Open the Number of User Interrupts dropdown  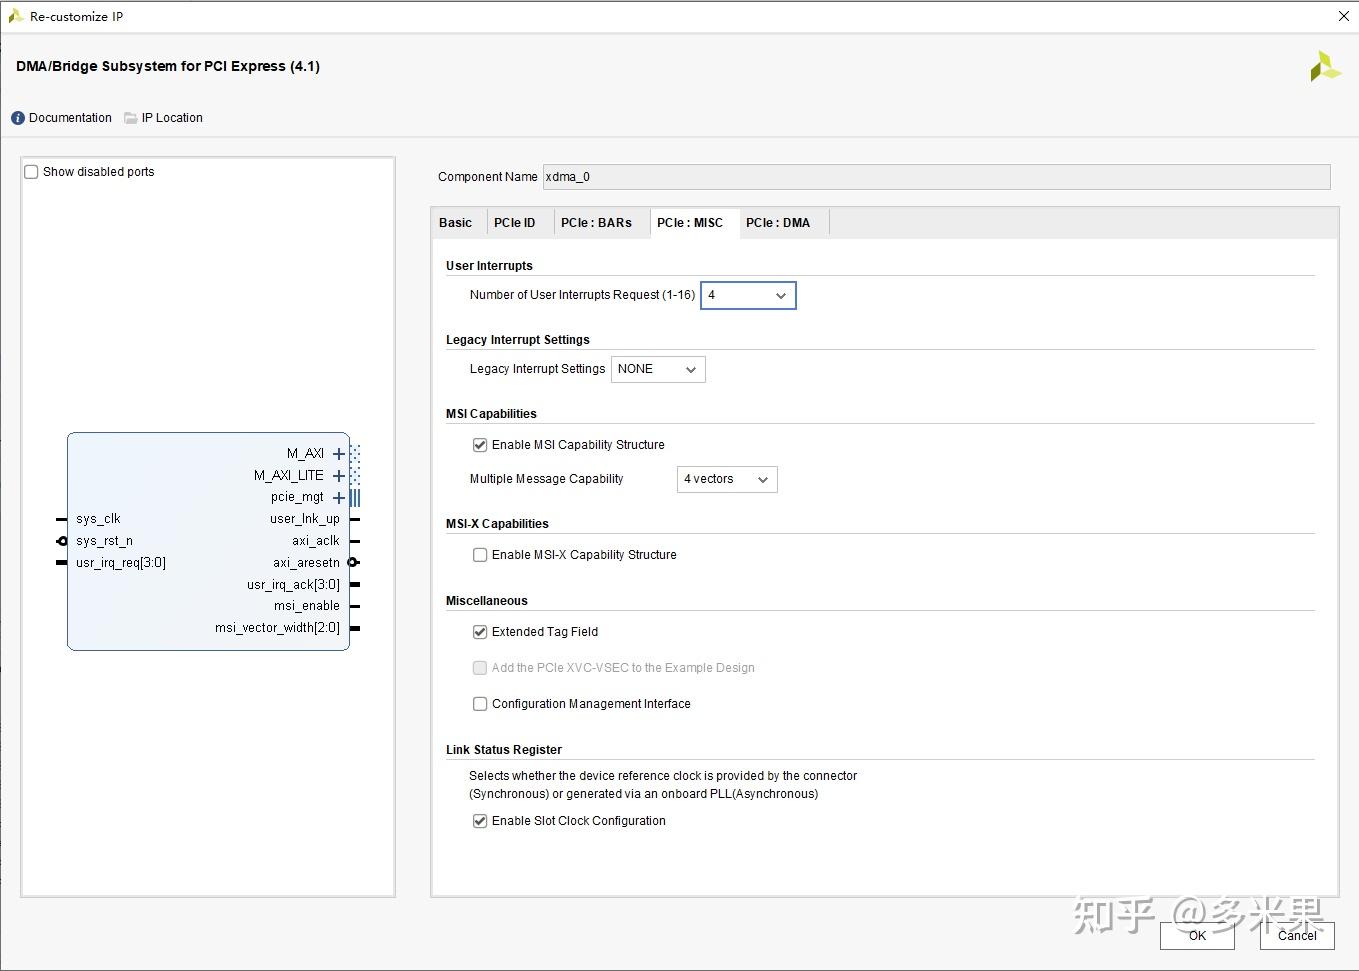779,295
